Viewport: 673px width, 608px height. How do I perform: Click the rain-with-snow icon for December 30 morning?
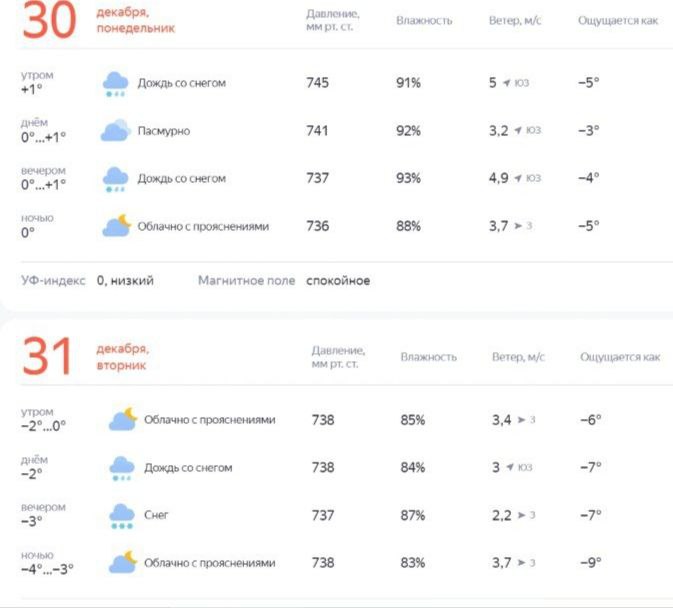point(116,84)
